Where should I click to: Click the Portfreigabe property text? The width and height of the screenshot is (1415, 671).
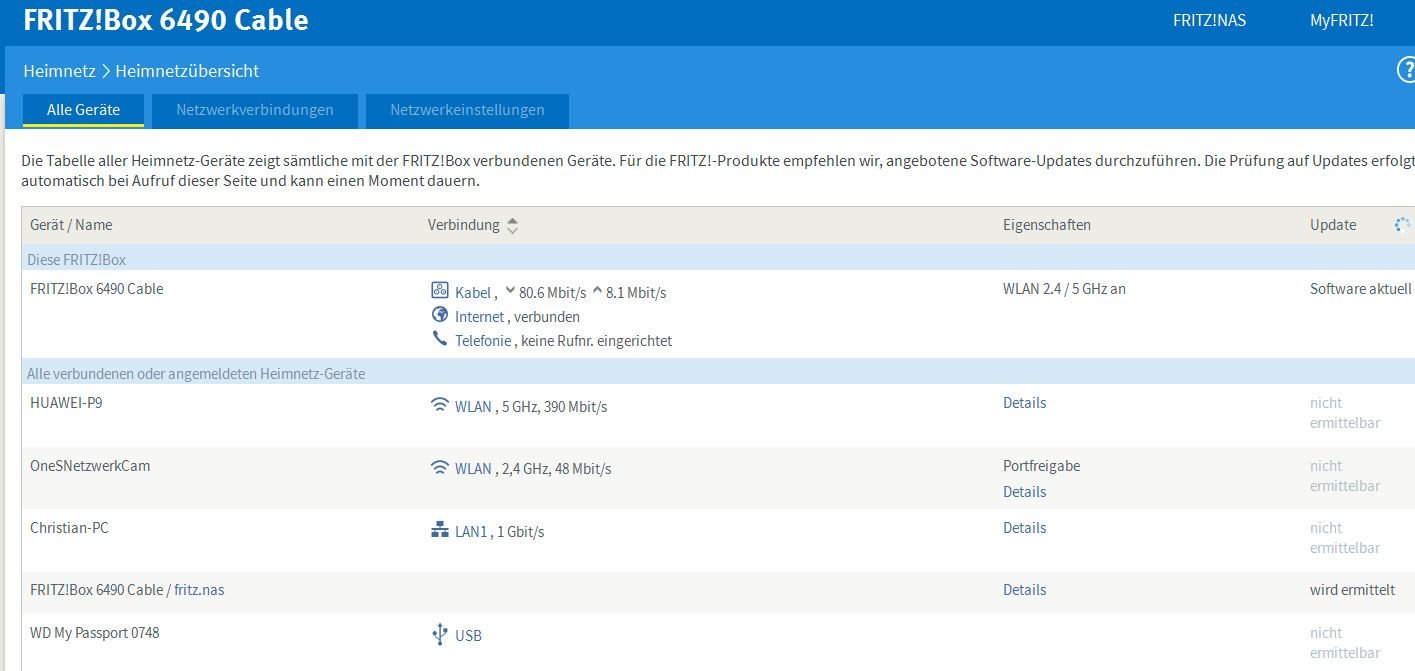coord(1041,466)
